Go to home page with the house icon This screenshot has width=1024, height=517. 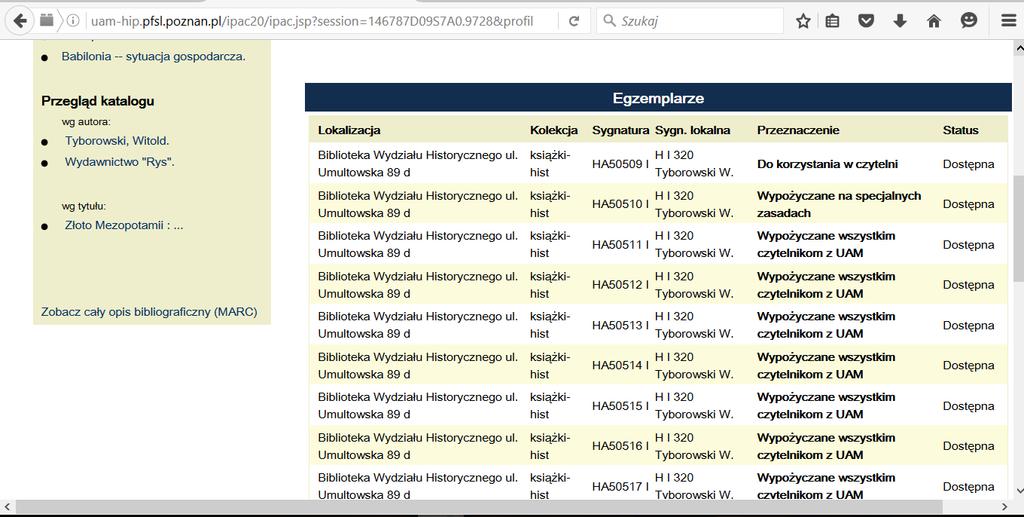[934, 21]
